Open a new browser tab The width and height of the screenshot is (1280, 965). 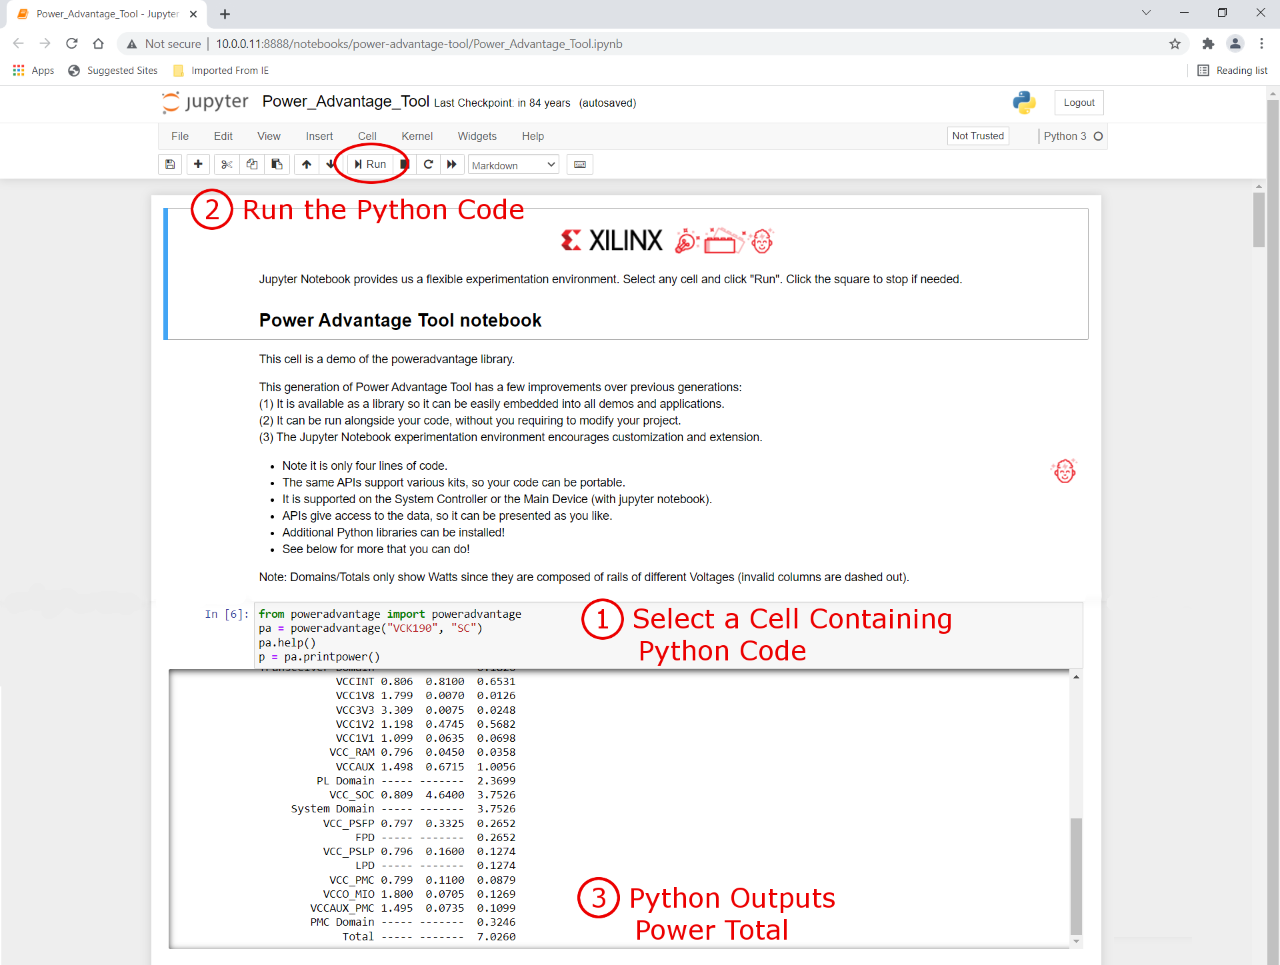pyautogui.click(x=225, y=14)
